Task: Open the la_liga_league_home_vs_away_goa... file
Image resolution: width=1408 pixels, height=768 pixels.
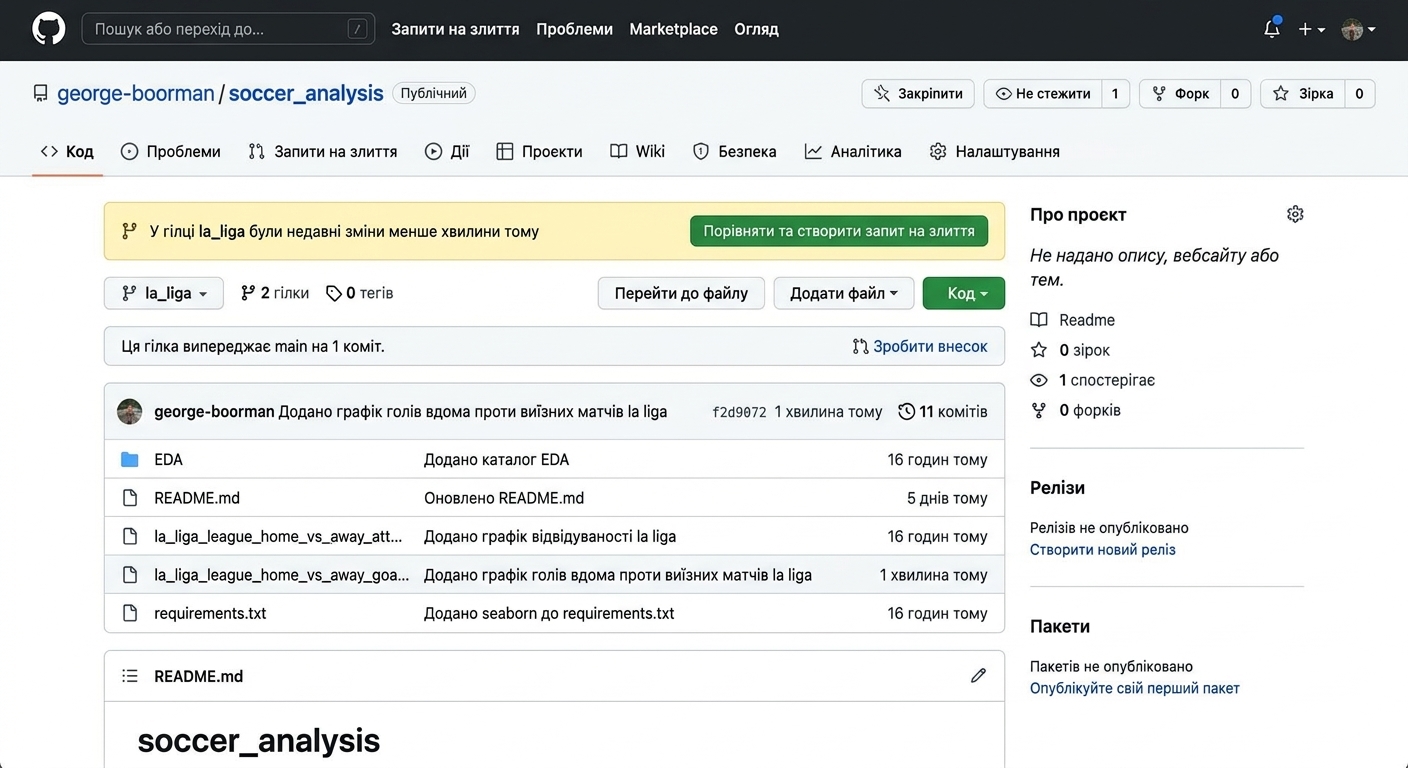Action: point(282,575)
